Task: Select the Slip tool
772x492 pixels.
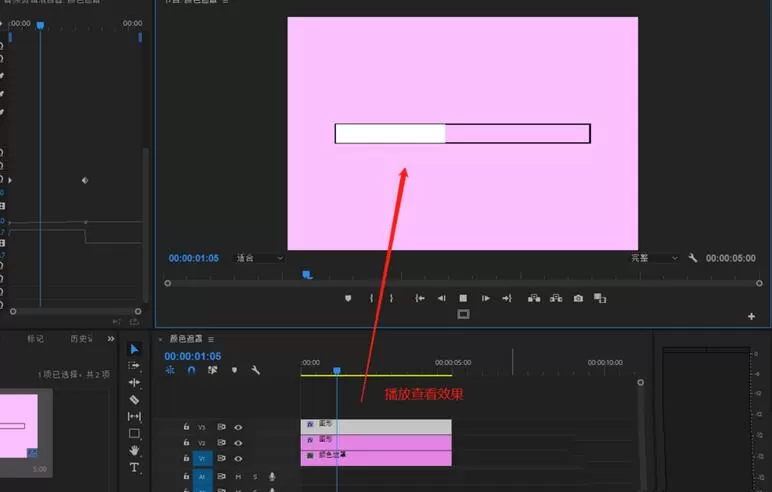Action: [x=134, y=417]
